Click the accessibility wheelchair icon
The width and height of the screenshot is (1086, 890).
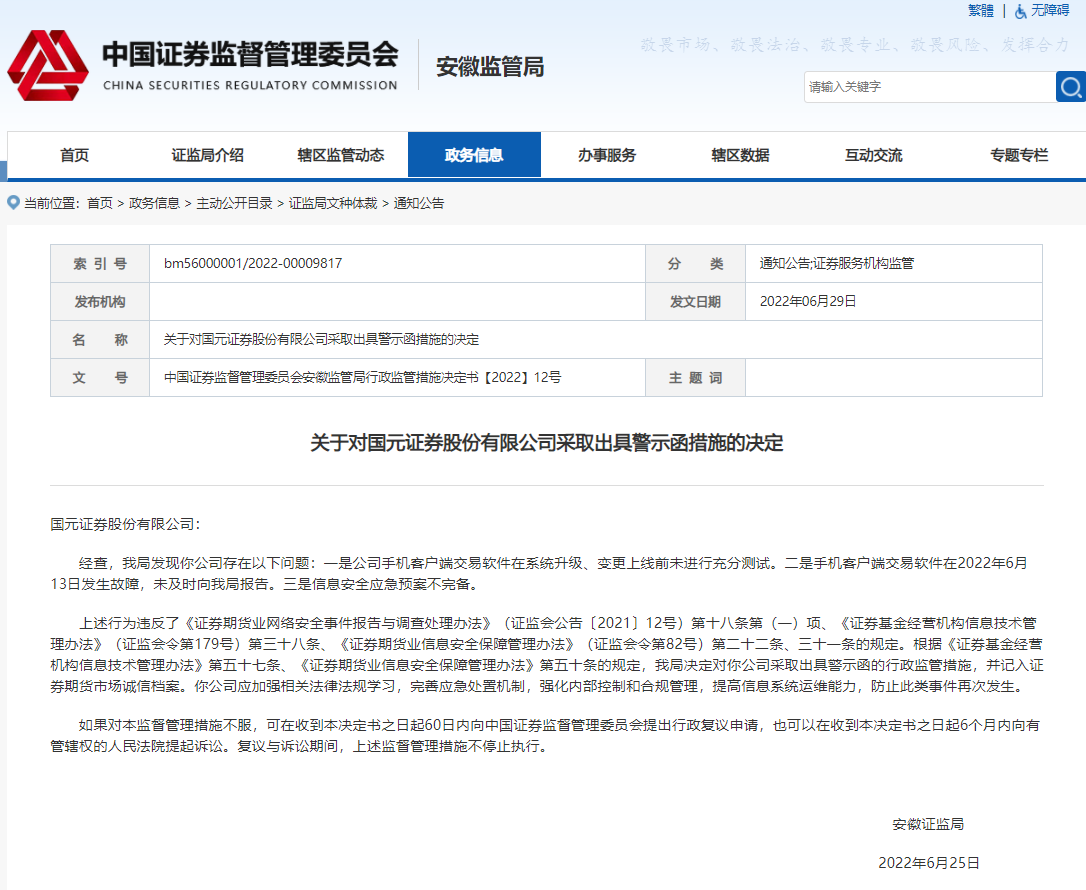1020,11
